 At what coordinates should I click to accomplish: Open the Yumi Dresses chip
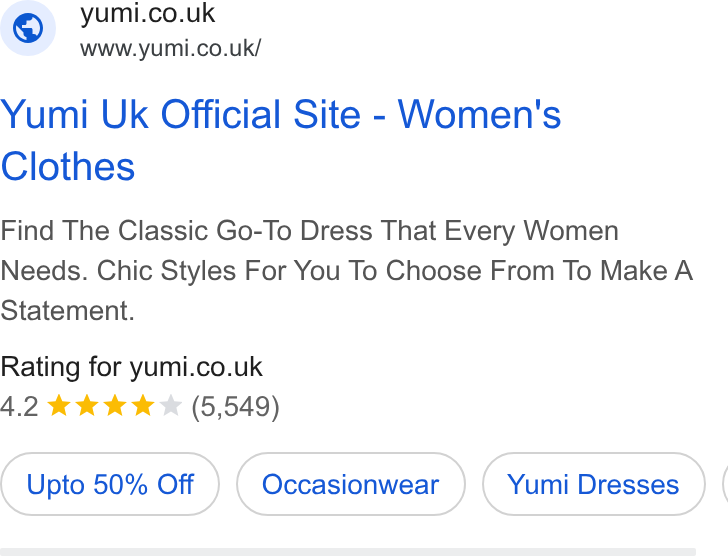593,484
